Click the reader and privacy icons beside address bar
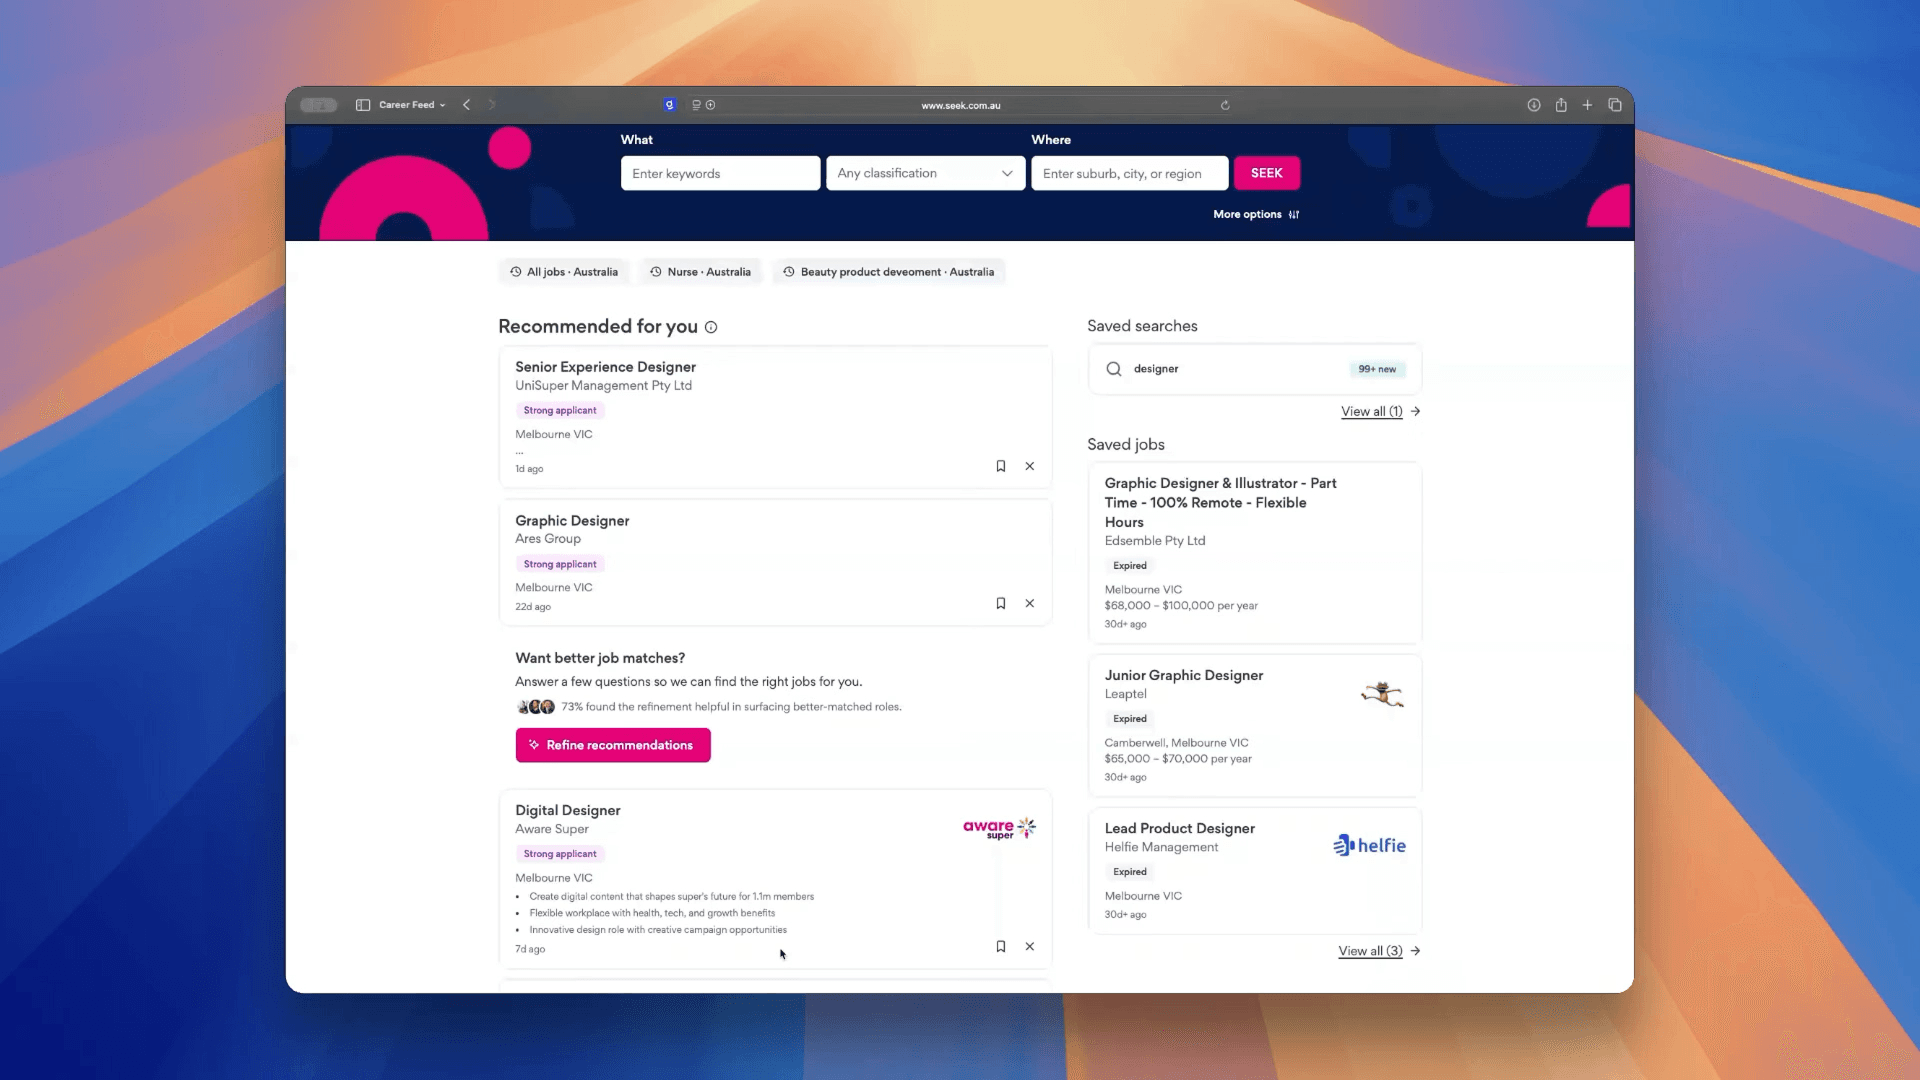Viewport: 1920px width, 1080px height. pos(703,105)
